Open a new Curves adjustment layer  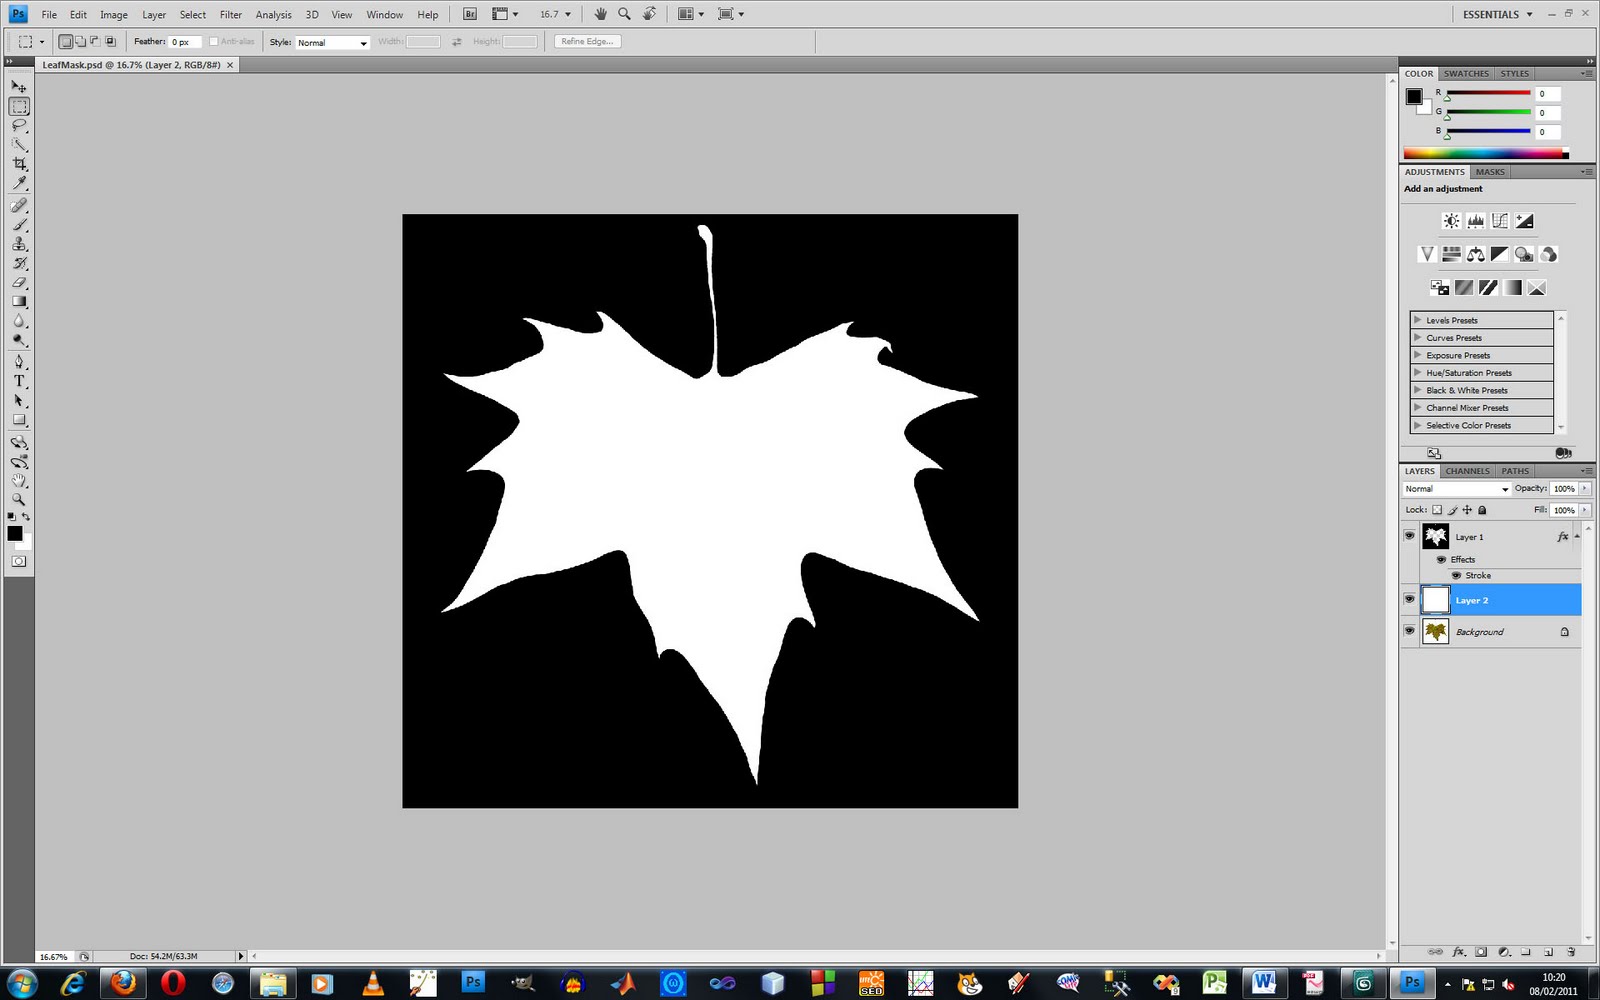pyautogui.click(x=1500, y=221)
